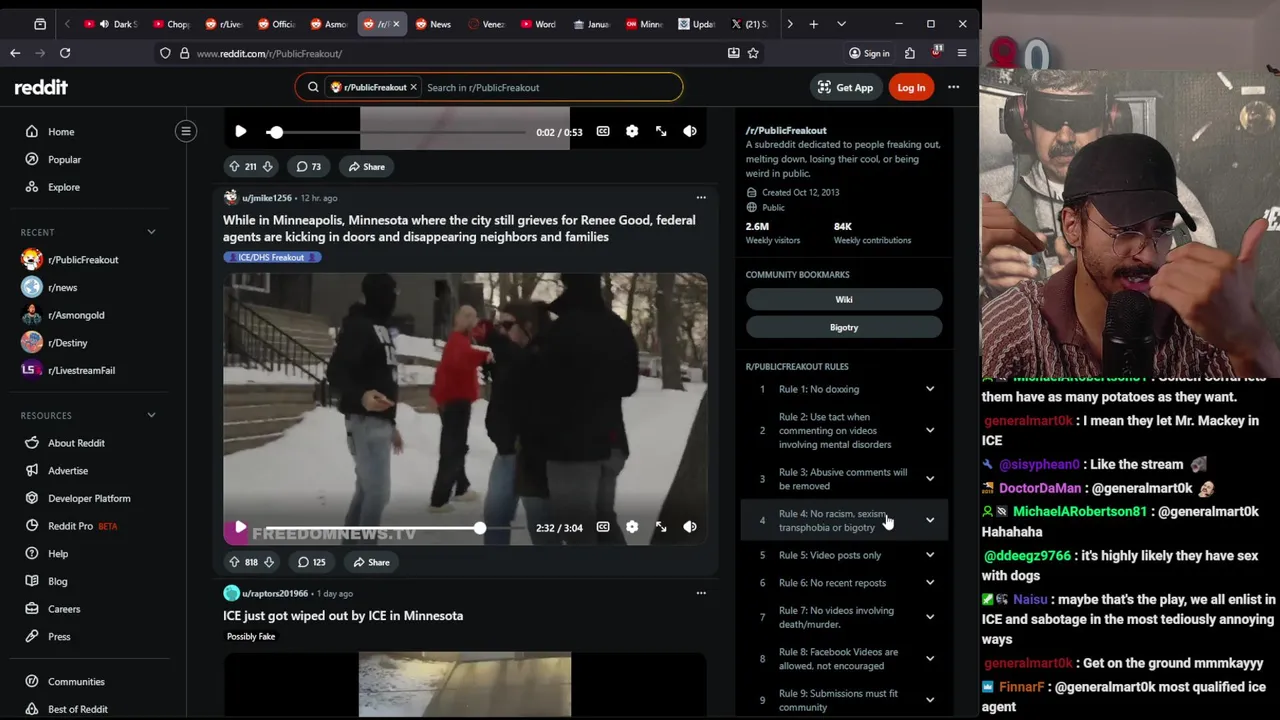Expand Rule 8: Facebook Videos

click(x=844, y=659)
